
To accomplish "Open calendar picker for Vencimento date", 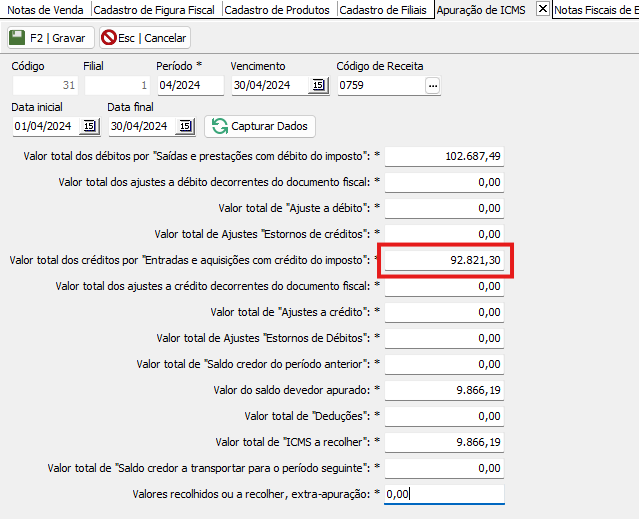I will (319, 86).
